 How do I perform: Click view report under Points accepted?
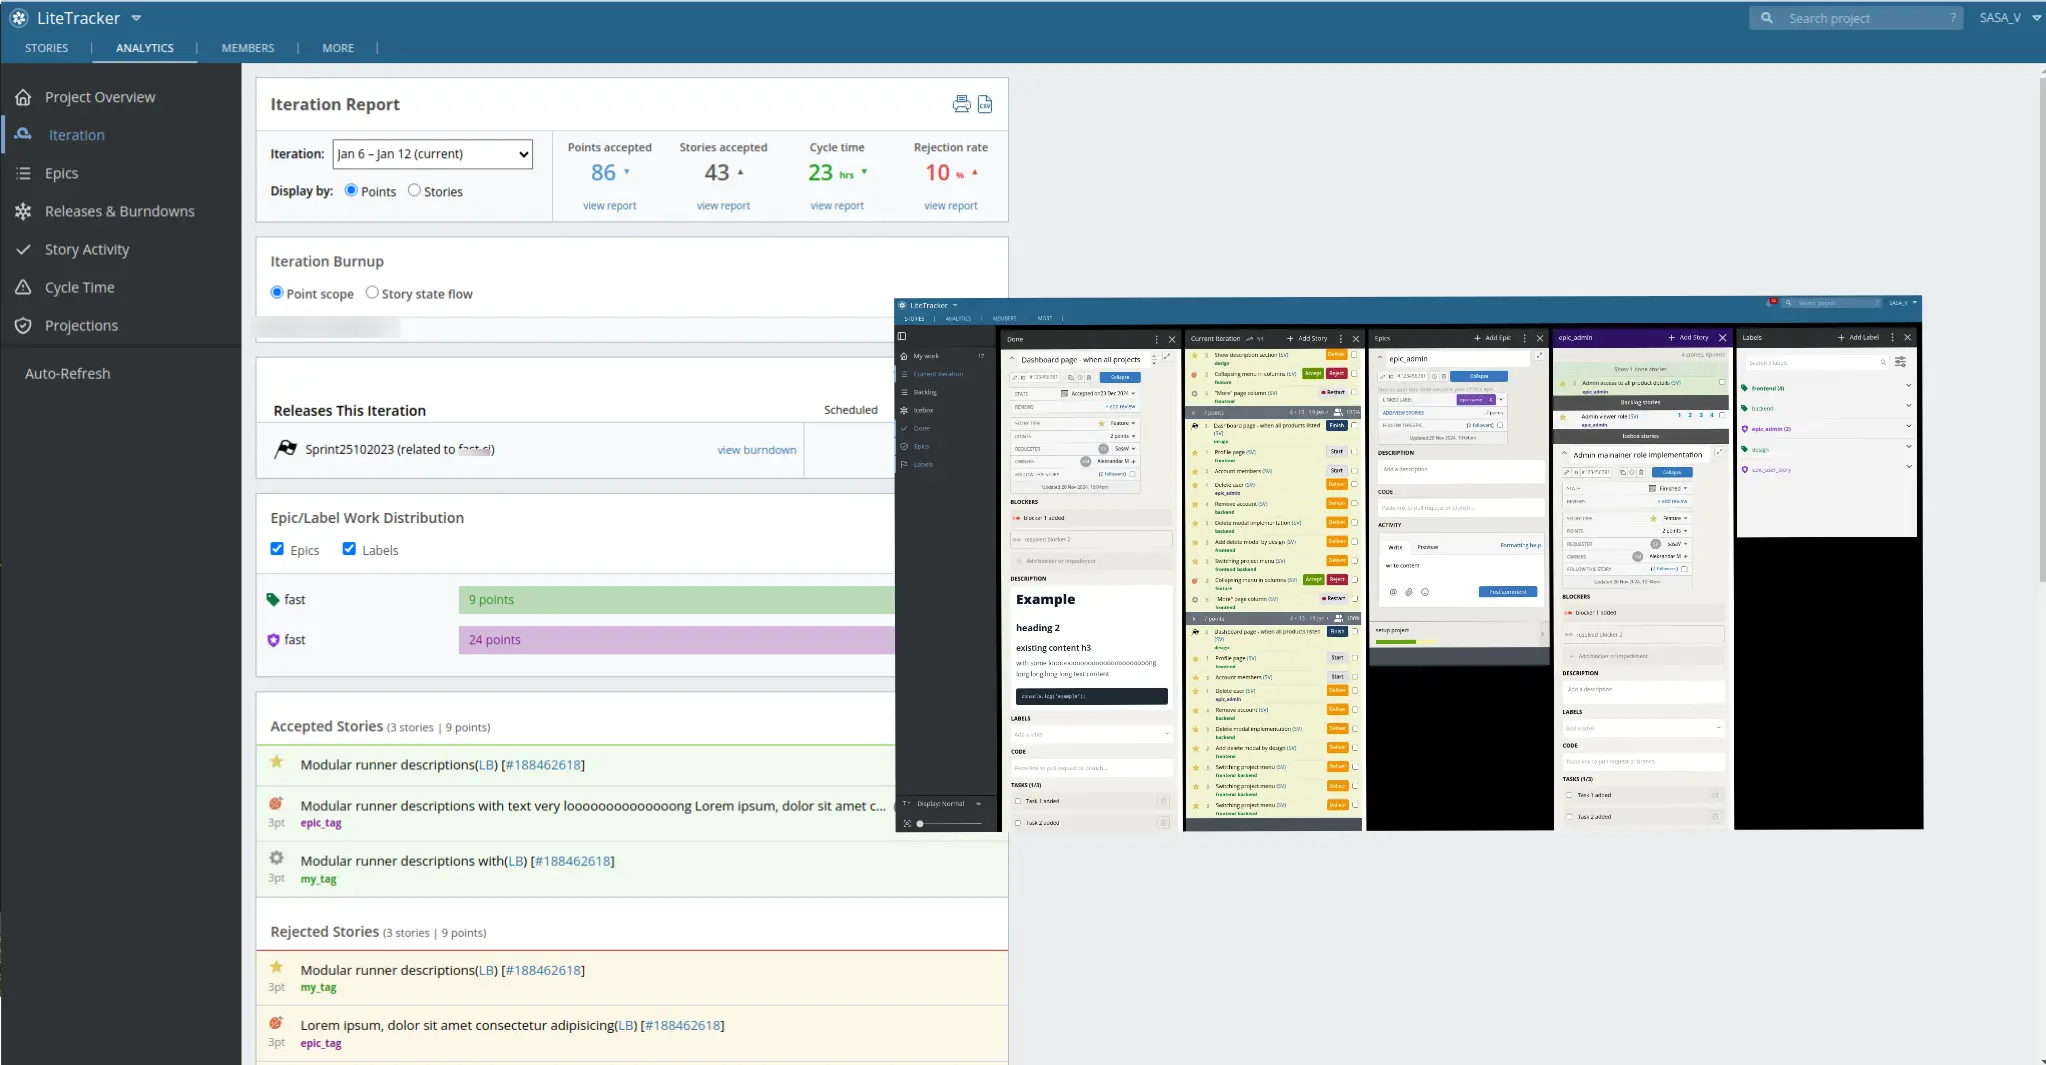[609, 206]
